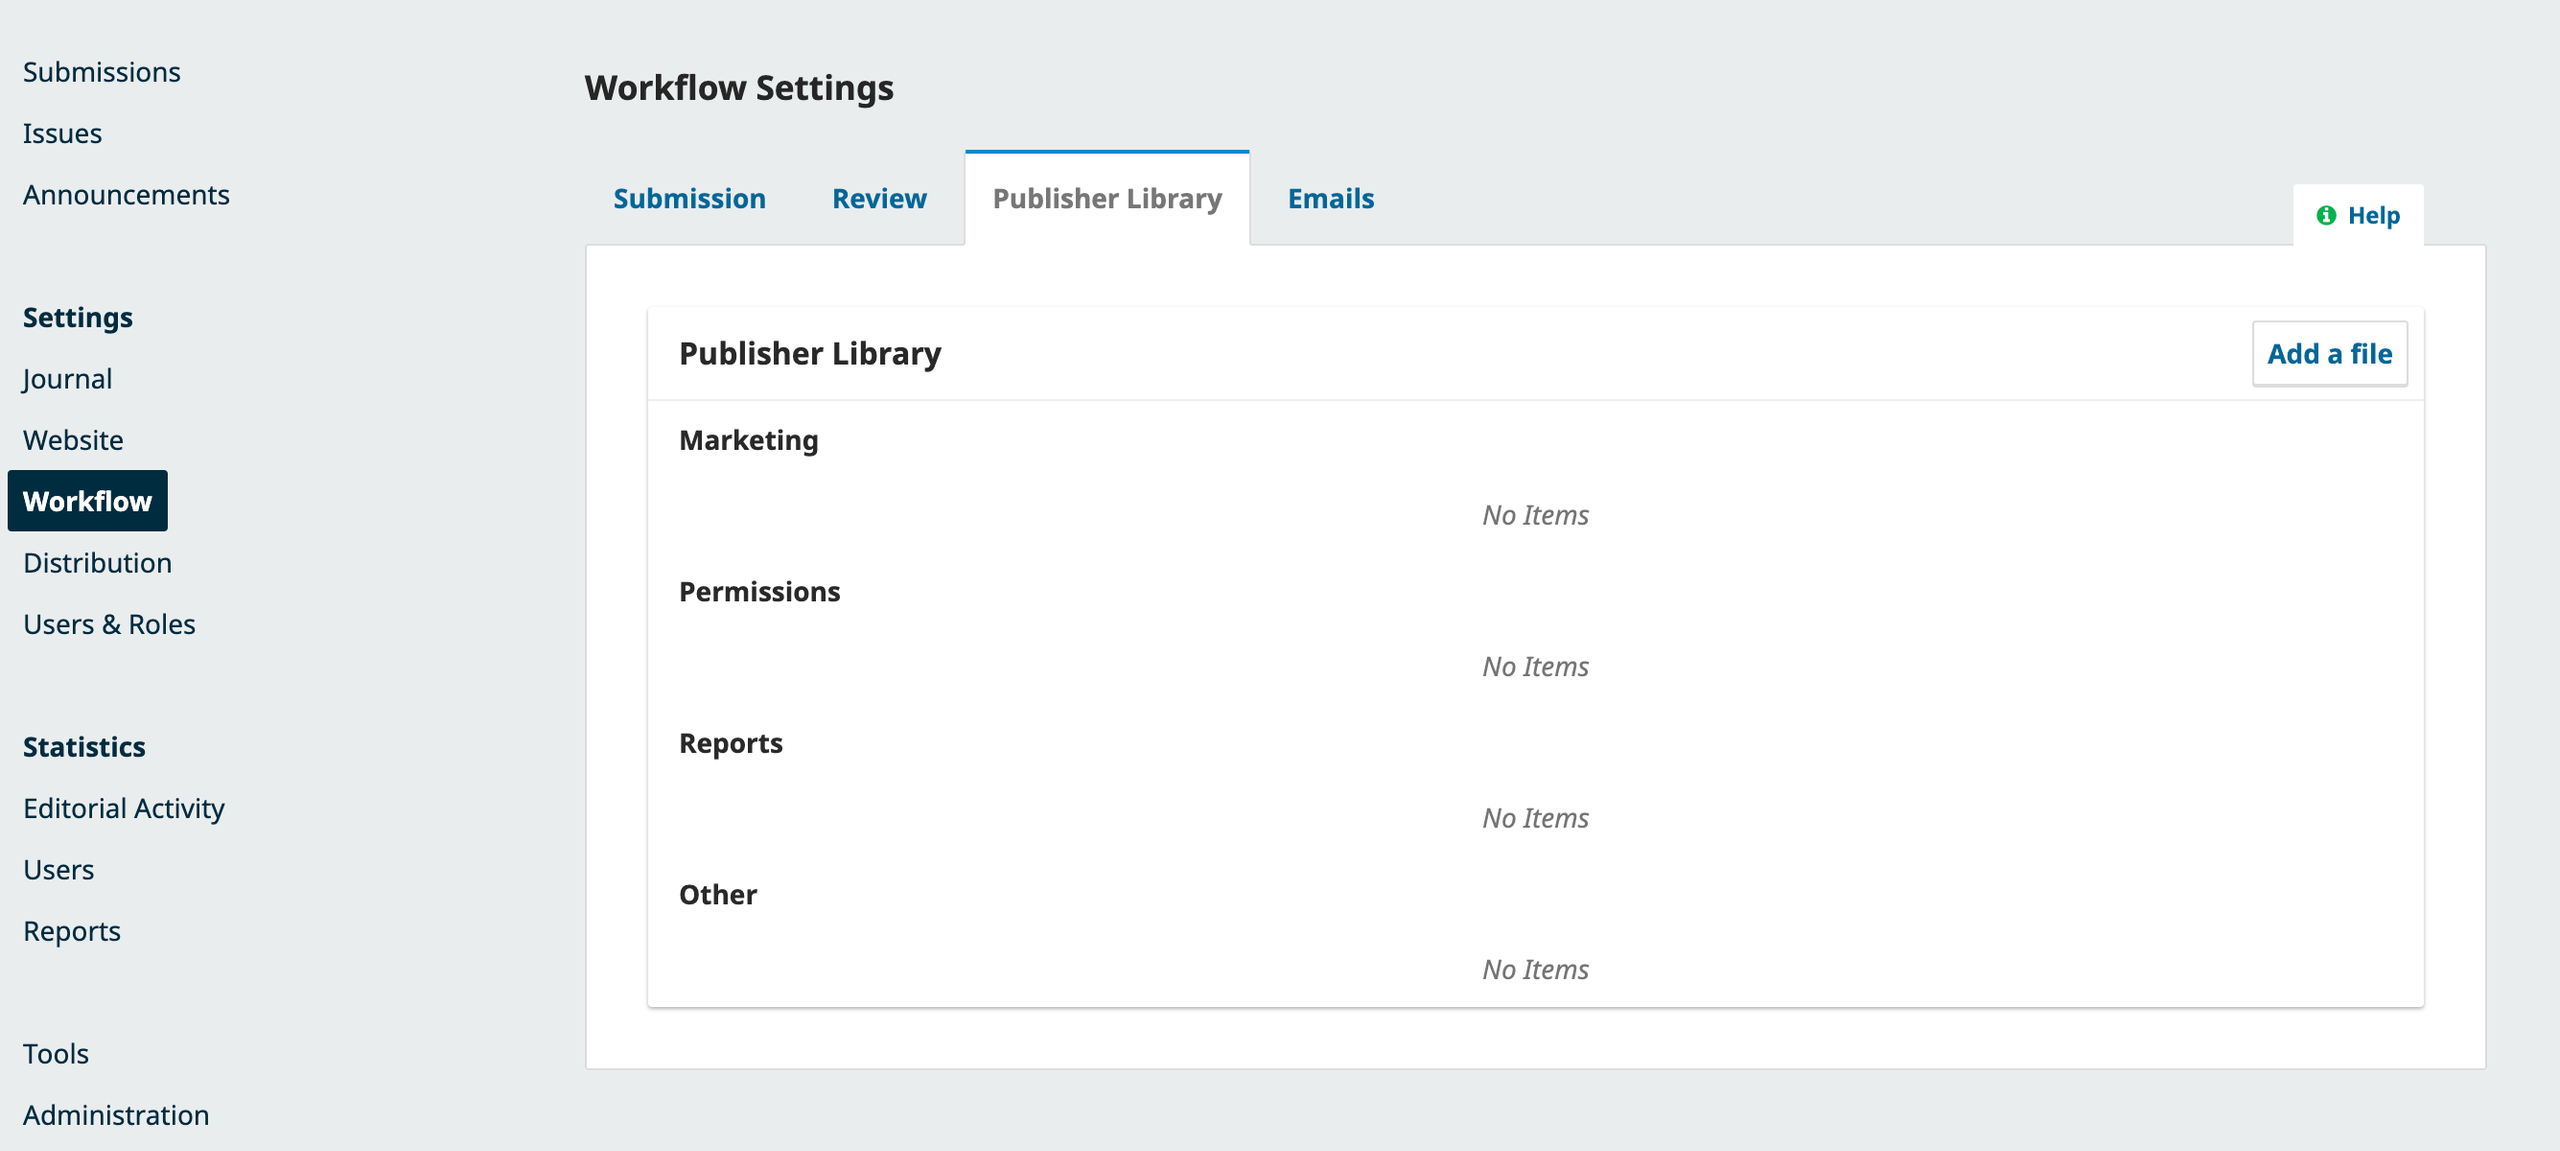Open Users statistics page
The image size is (2560, 1151).
click(x=58, y=869)
